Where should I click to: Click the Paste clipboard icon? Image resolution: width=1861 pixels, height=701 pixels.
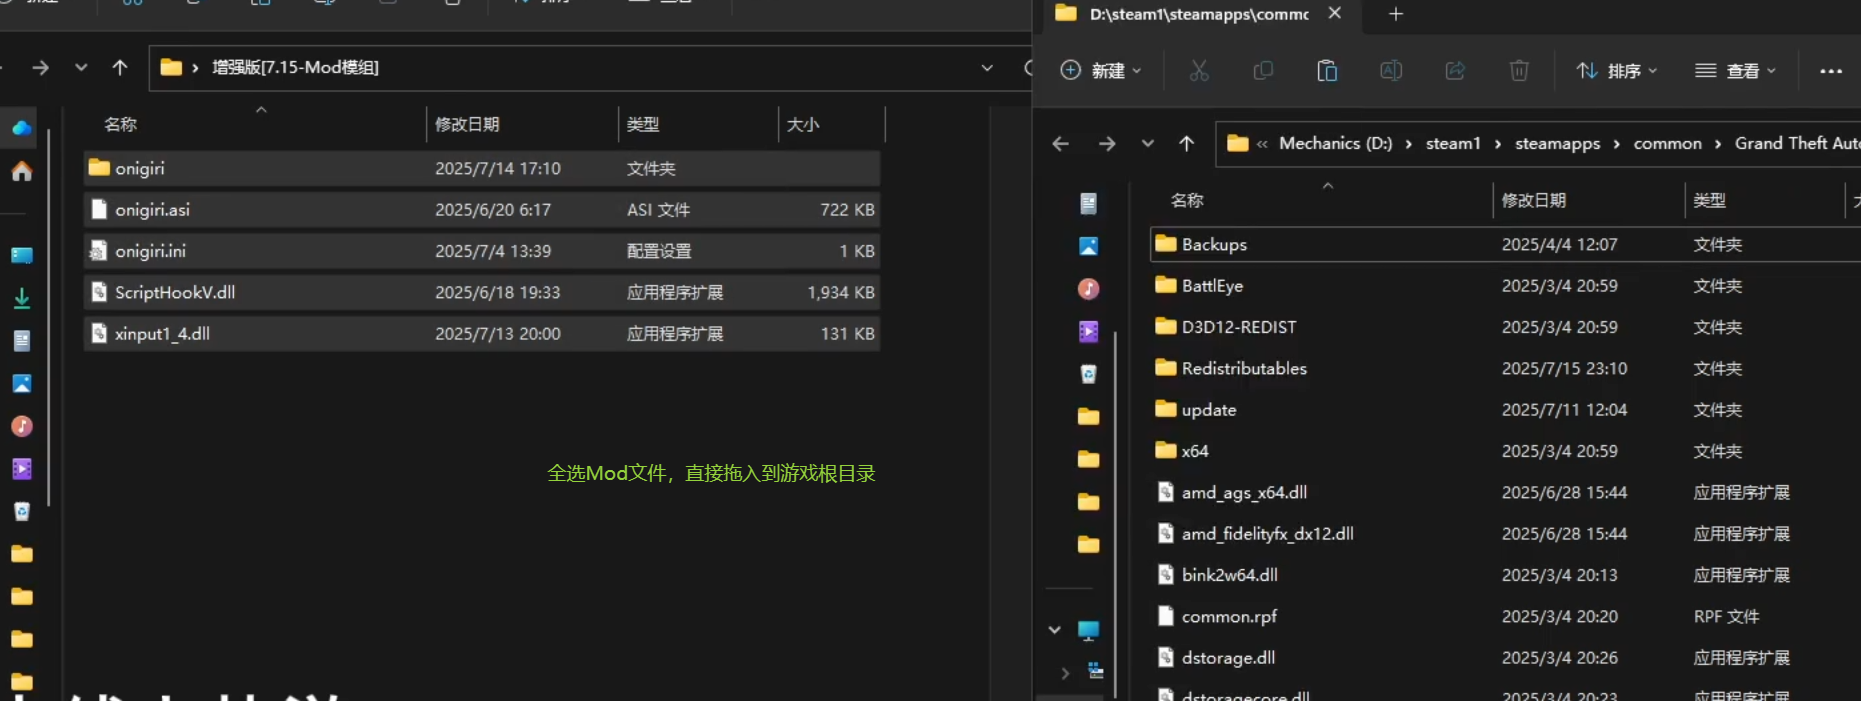[1327, 71]
